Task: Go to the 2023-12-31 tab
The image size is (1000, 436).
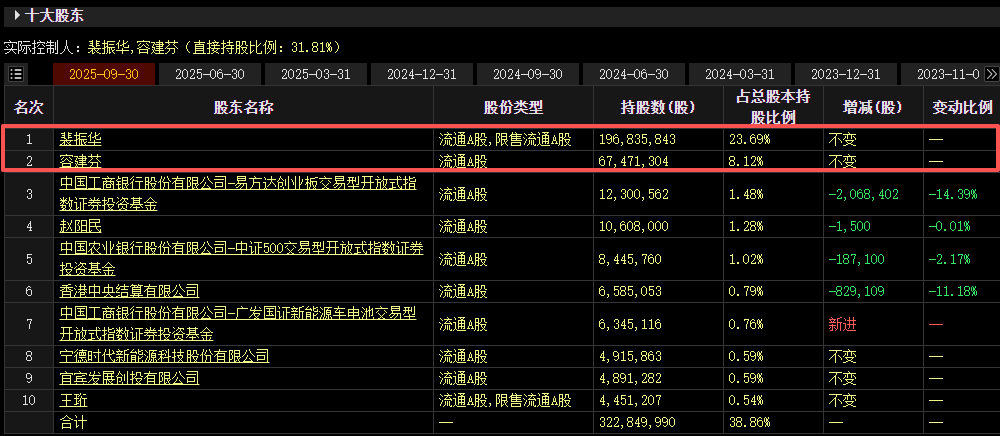Action: point(845,74)
